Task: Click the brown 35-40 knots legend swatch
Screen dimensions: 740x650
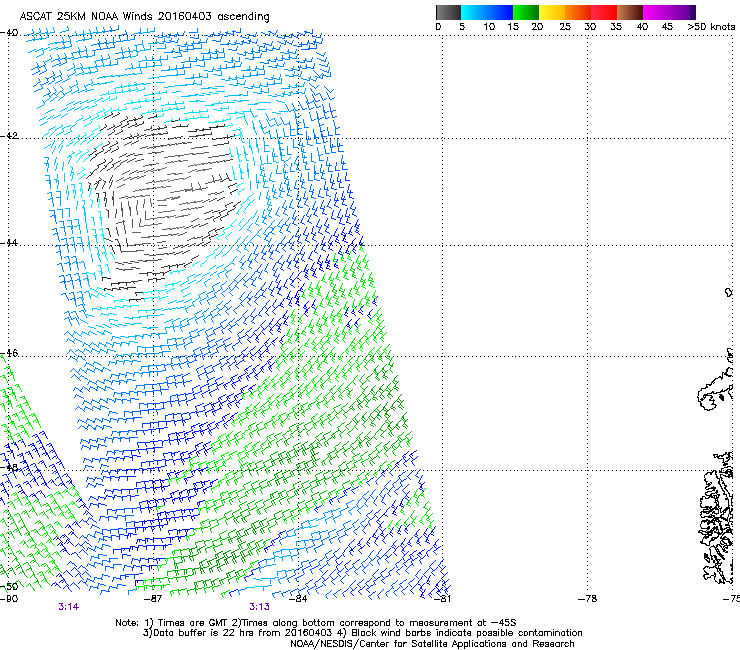Action: coord(630,12)
